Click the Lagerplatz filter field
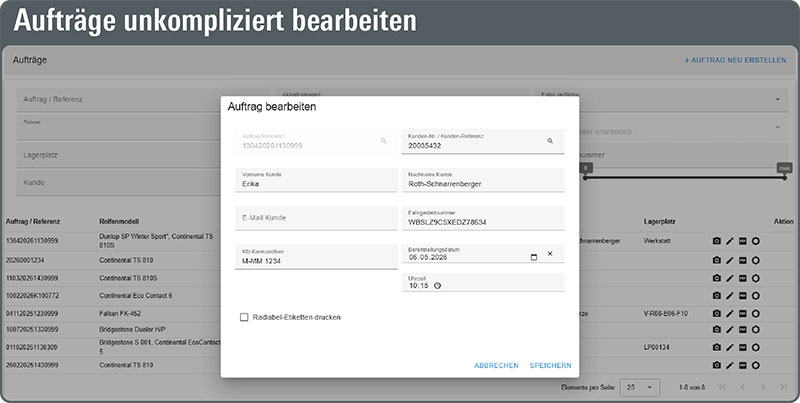Viewport: 800px width, 403px height. (x=118, y=155)
